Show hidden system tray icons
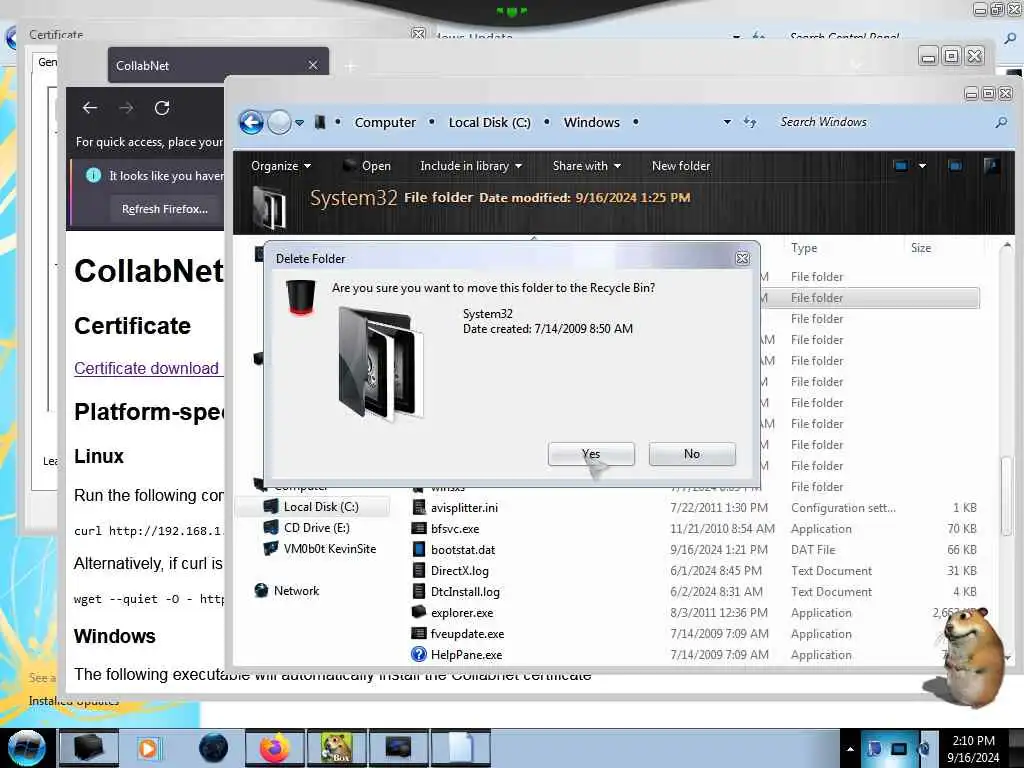Image resolution: width=1024 pixels, height=768 pixels. point(850,749)
